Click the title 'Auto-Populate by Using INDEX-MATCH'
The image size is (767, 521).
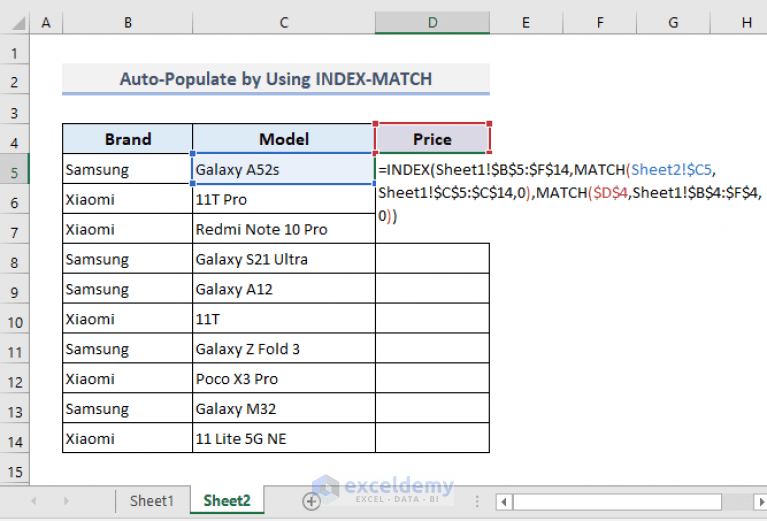click(276, 79)
